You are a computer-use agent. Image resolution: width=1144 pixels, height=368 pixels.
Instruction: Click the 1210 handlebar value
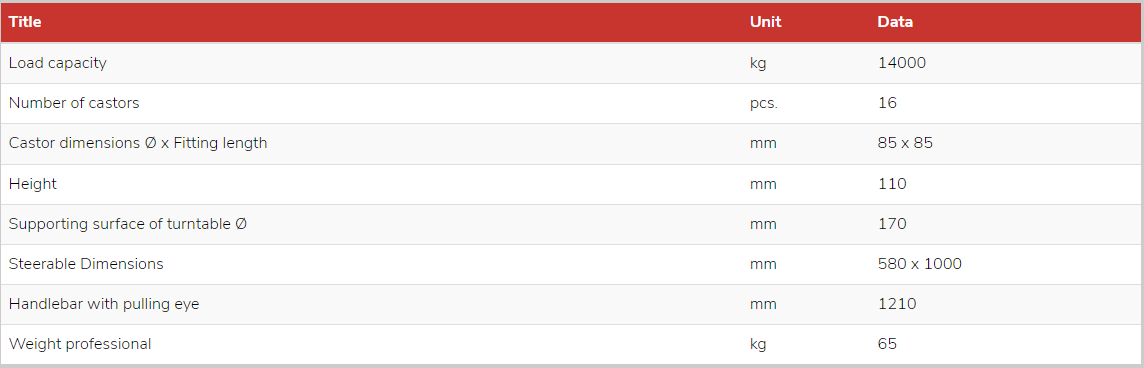tap(897, 304)
